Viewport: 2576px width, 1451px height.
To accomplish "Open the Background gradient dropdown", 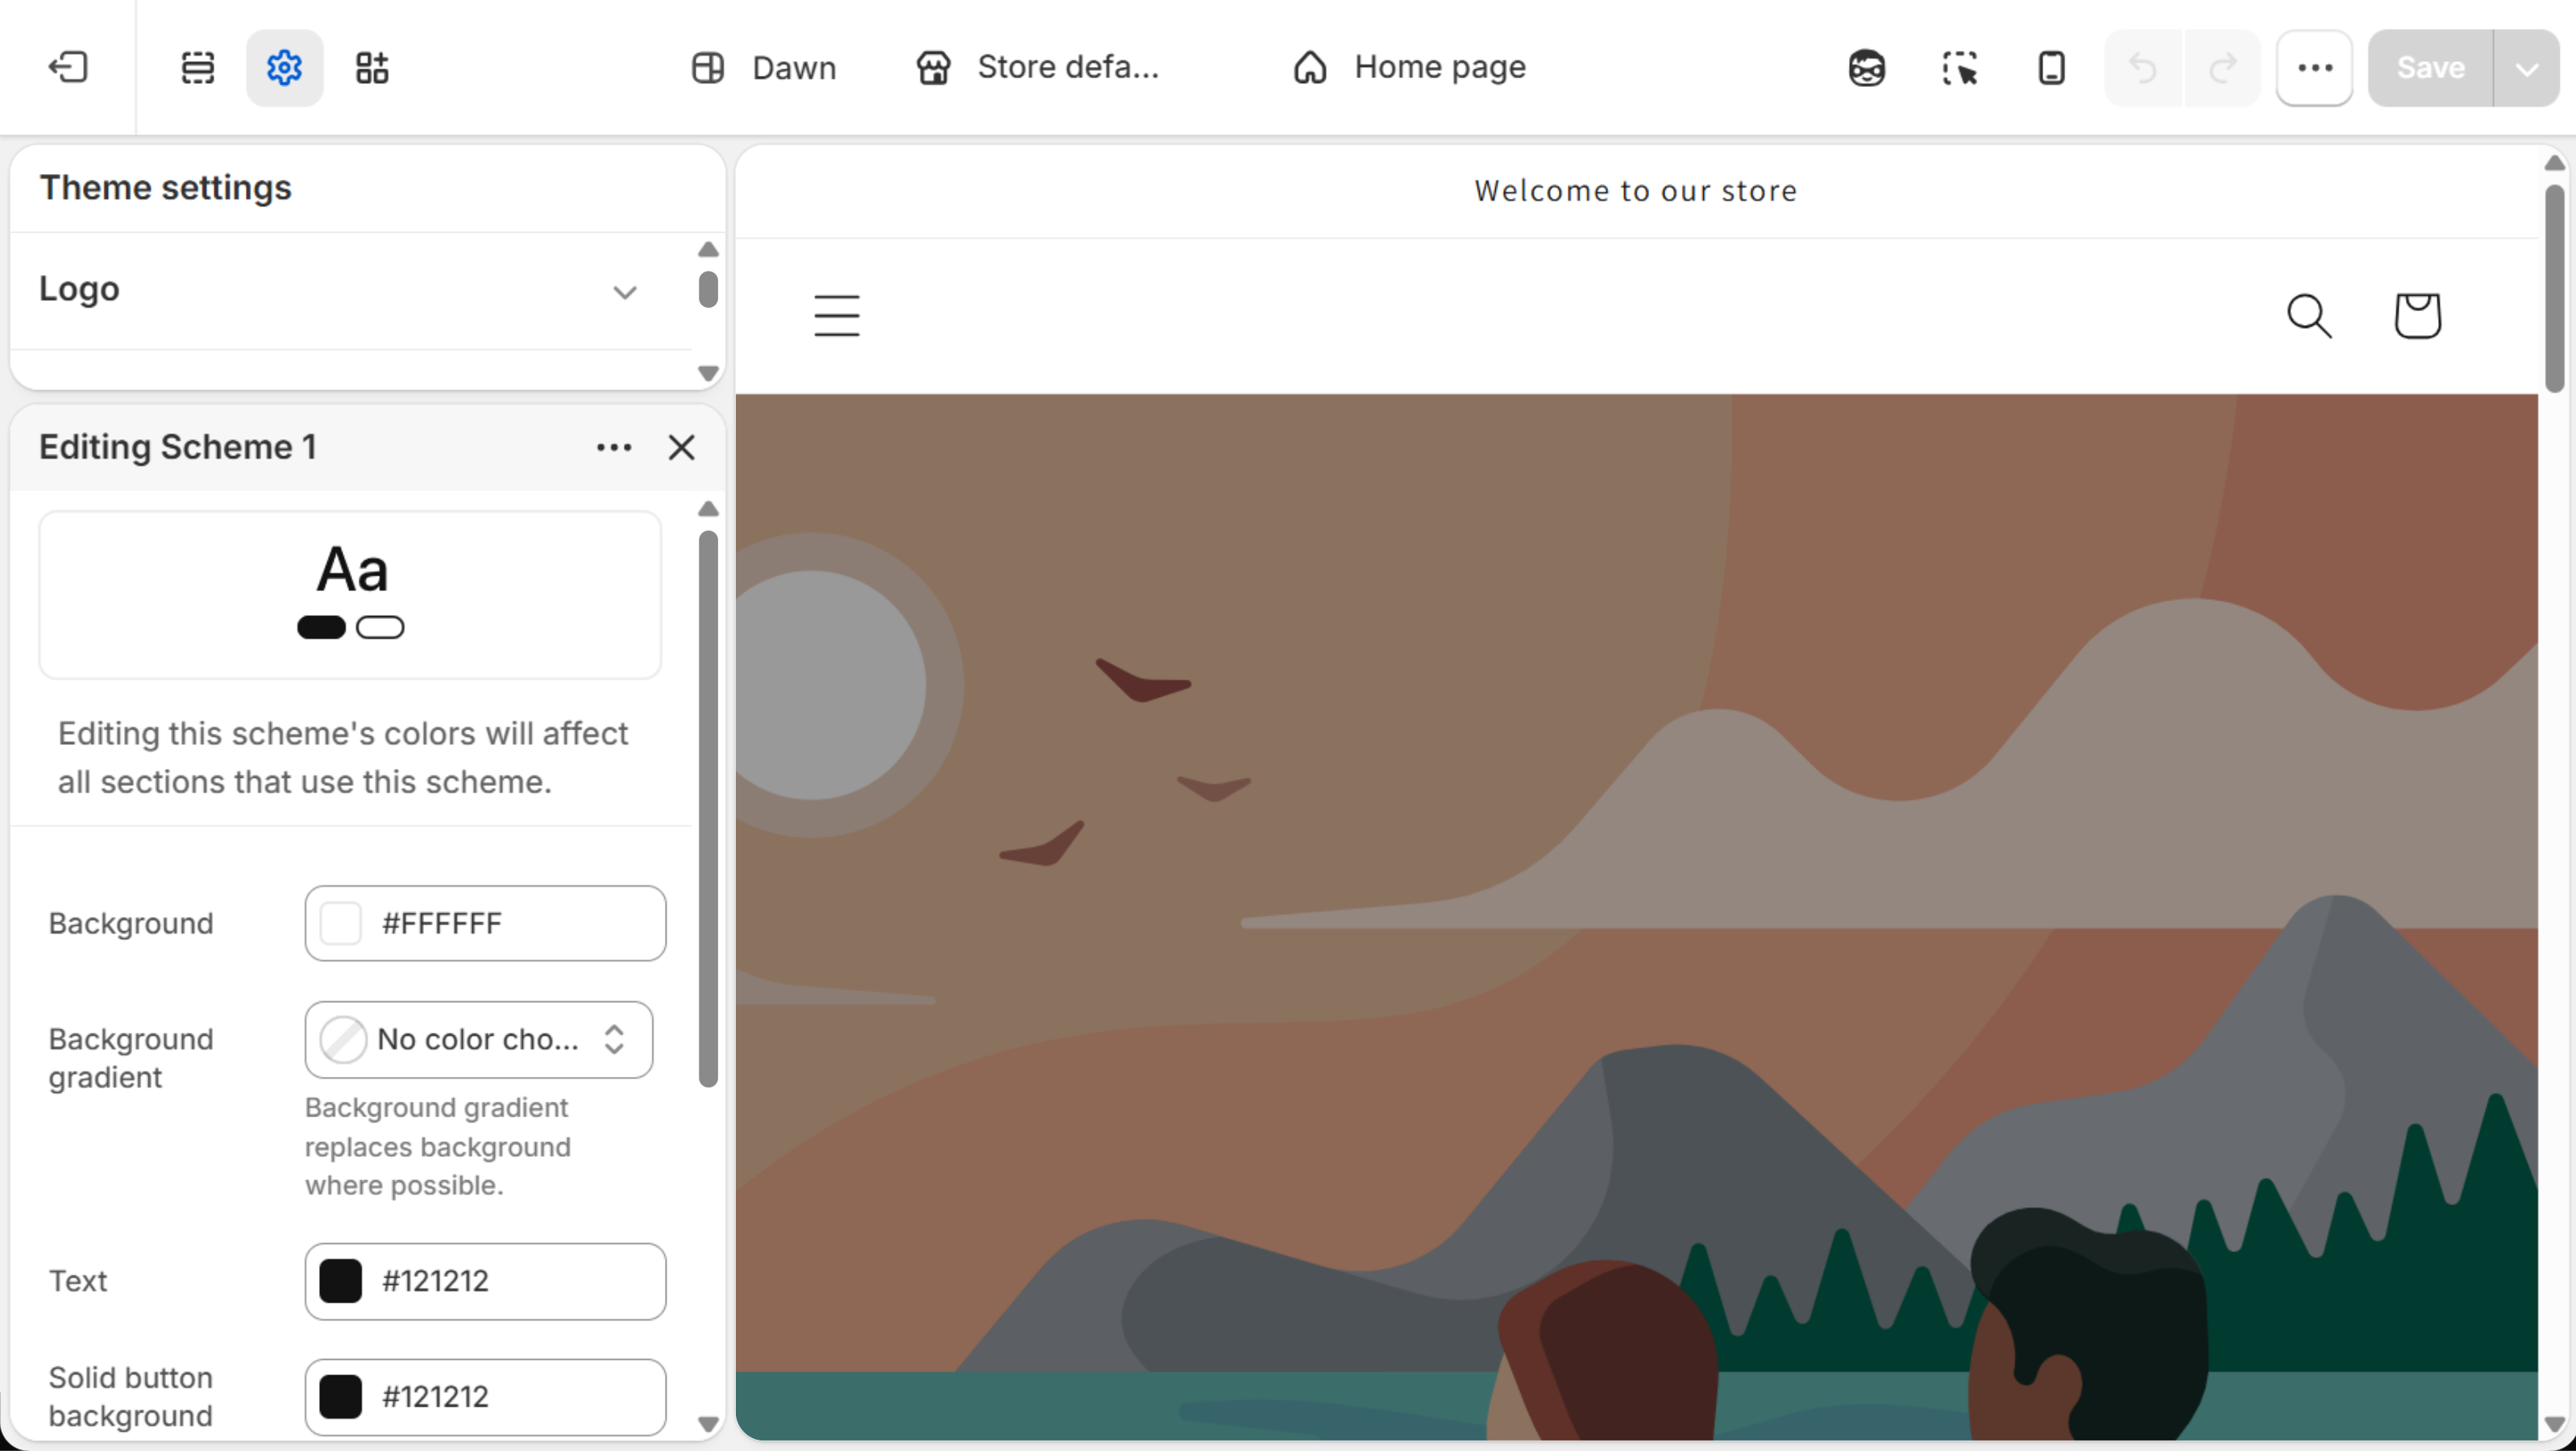I will tap(479, 1039).
